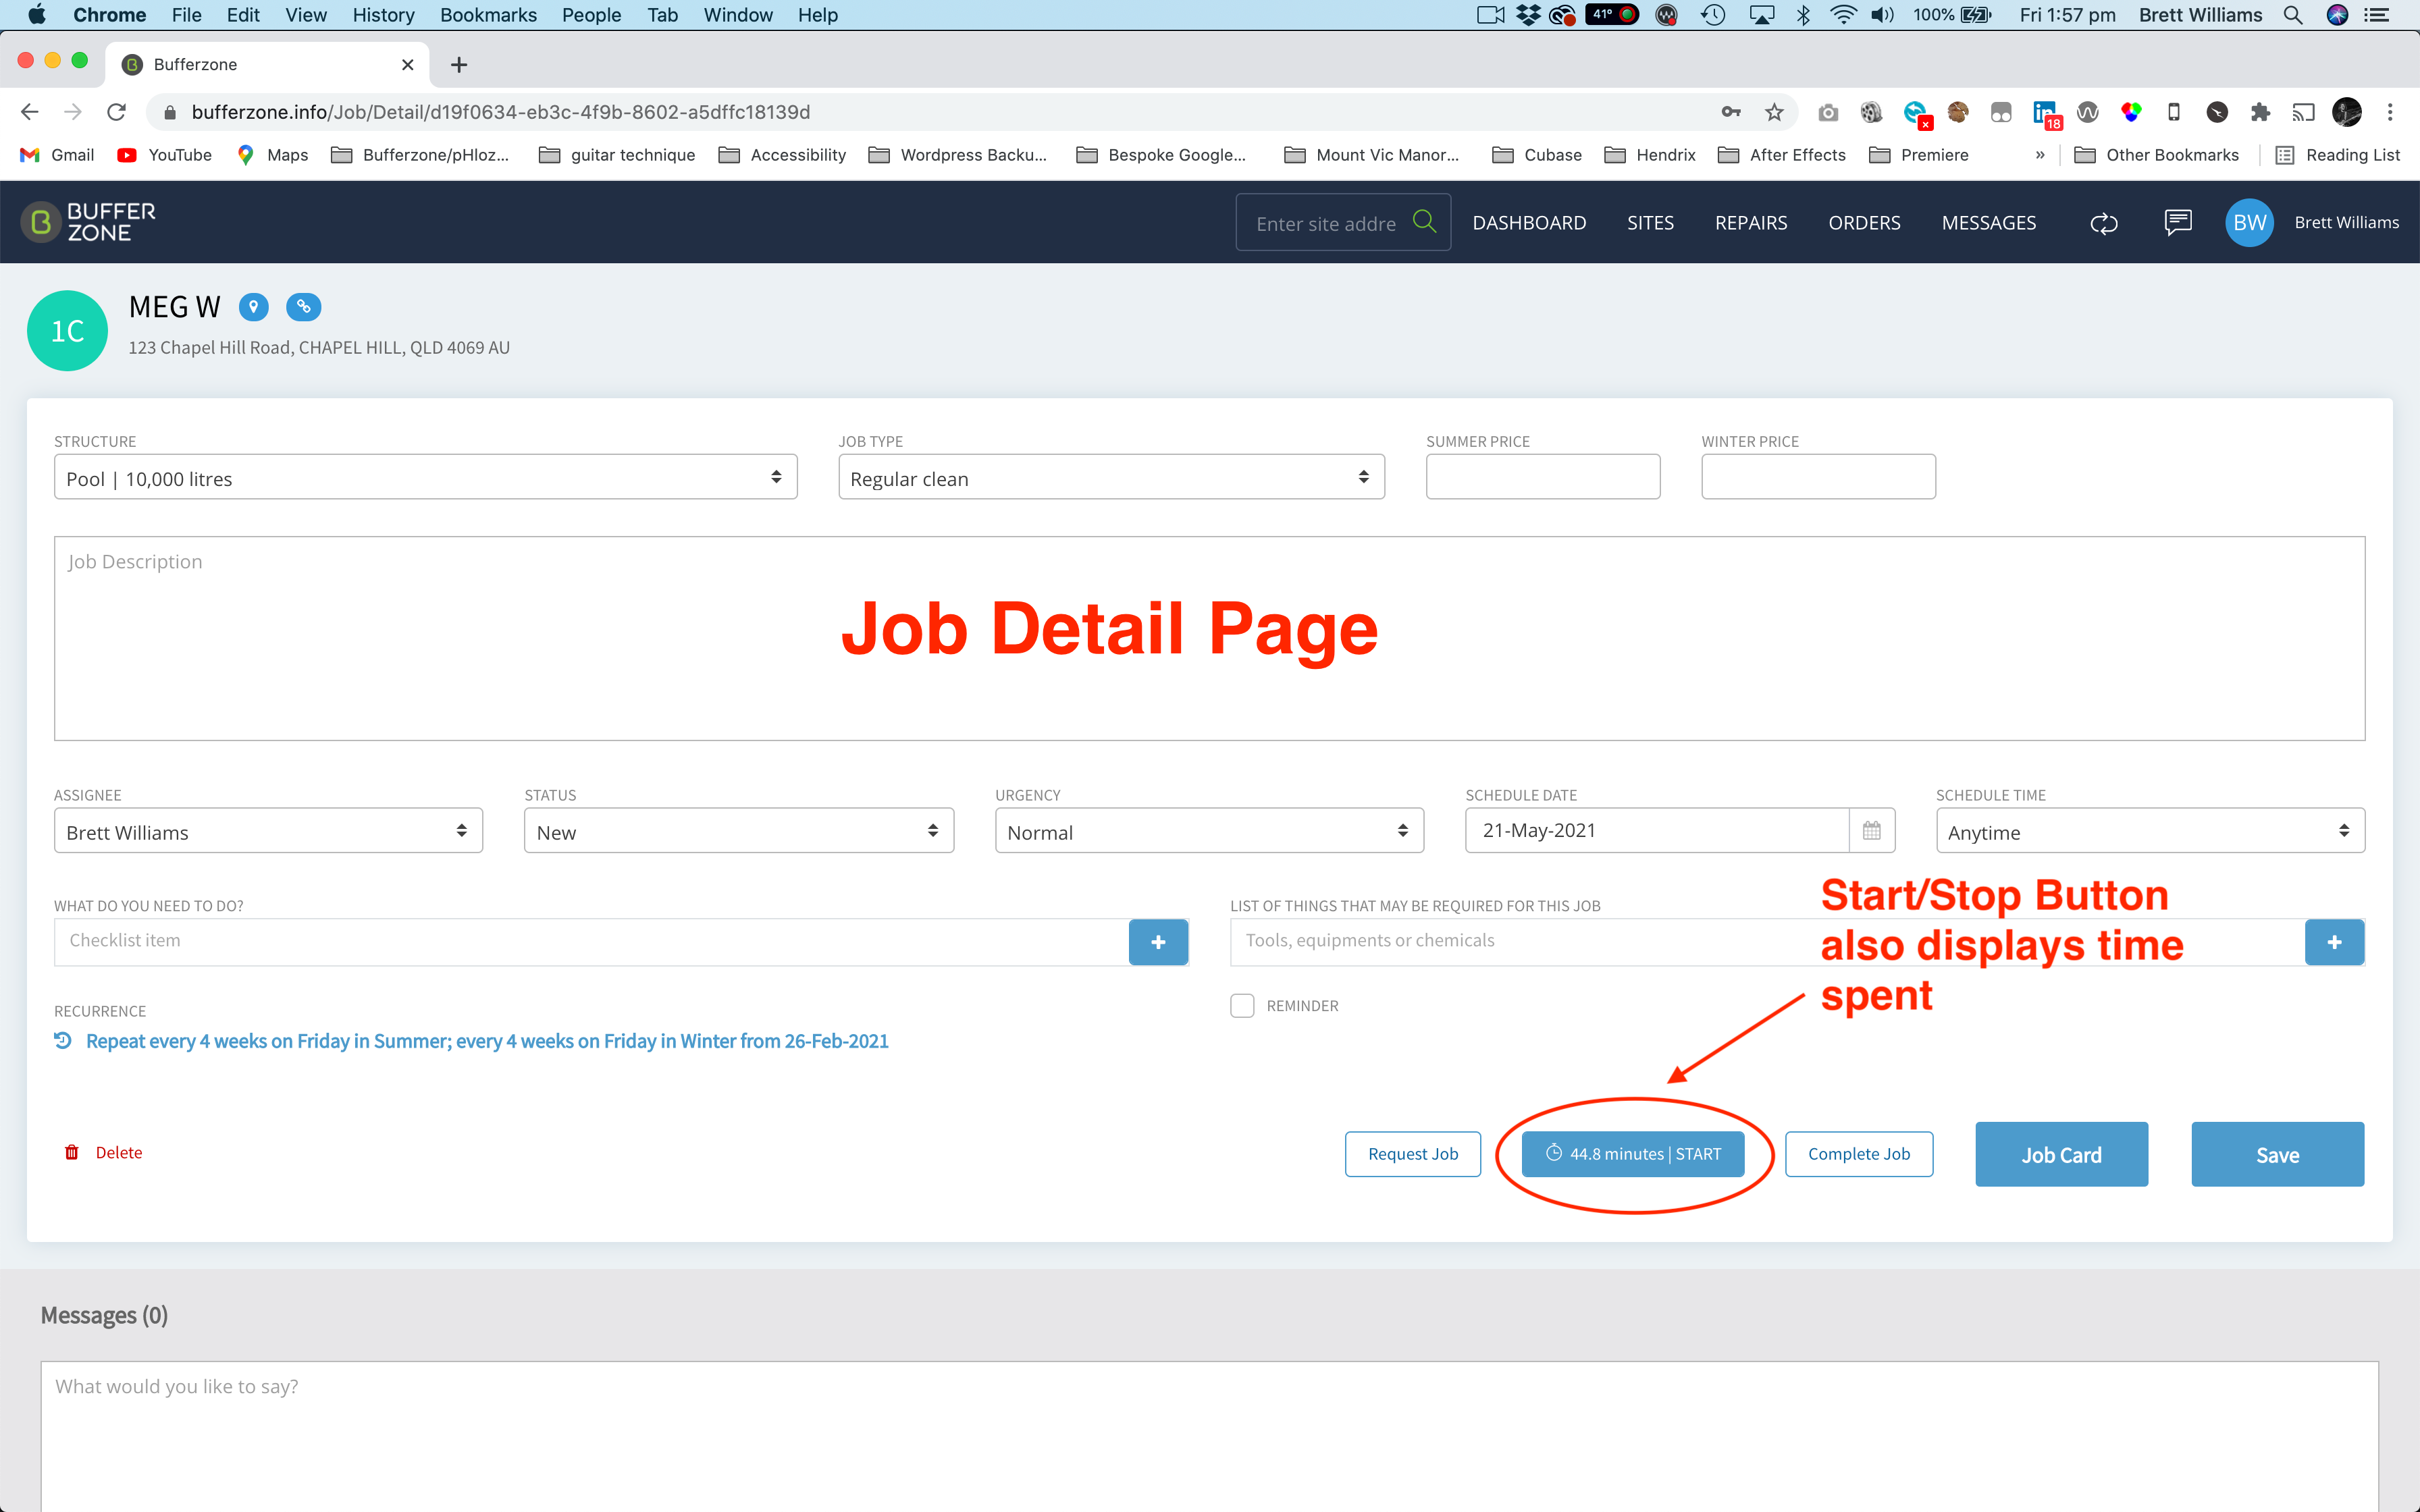Add checklist item with plus button
This screenshot has width=2420, height=1512.
(1158, 942)
